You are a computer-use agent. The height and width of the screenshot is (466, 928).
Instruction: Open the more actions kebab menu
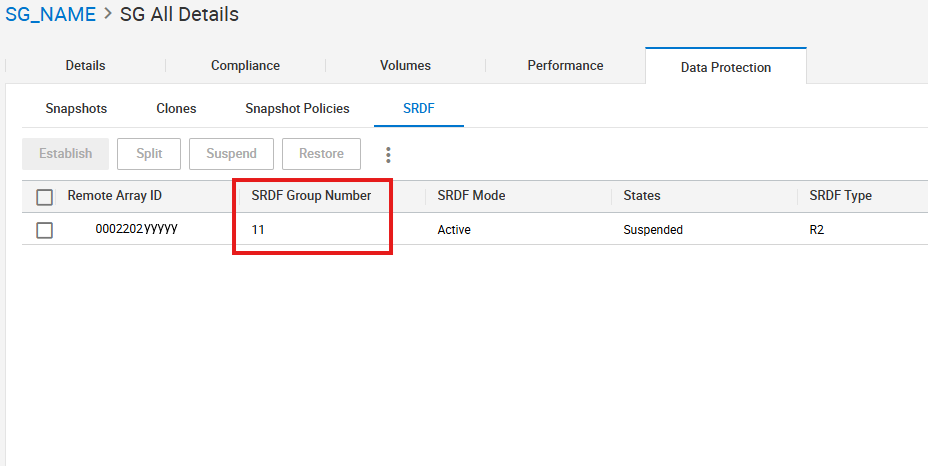389,154
